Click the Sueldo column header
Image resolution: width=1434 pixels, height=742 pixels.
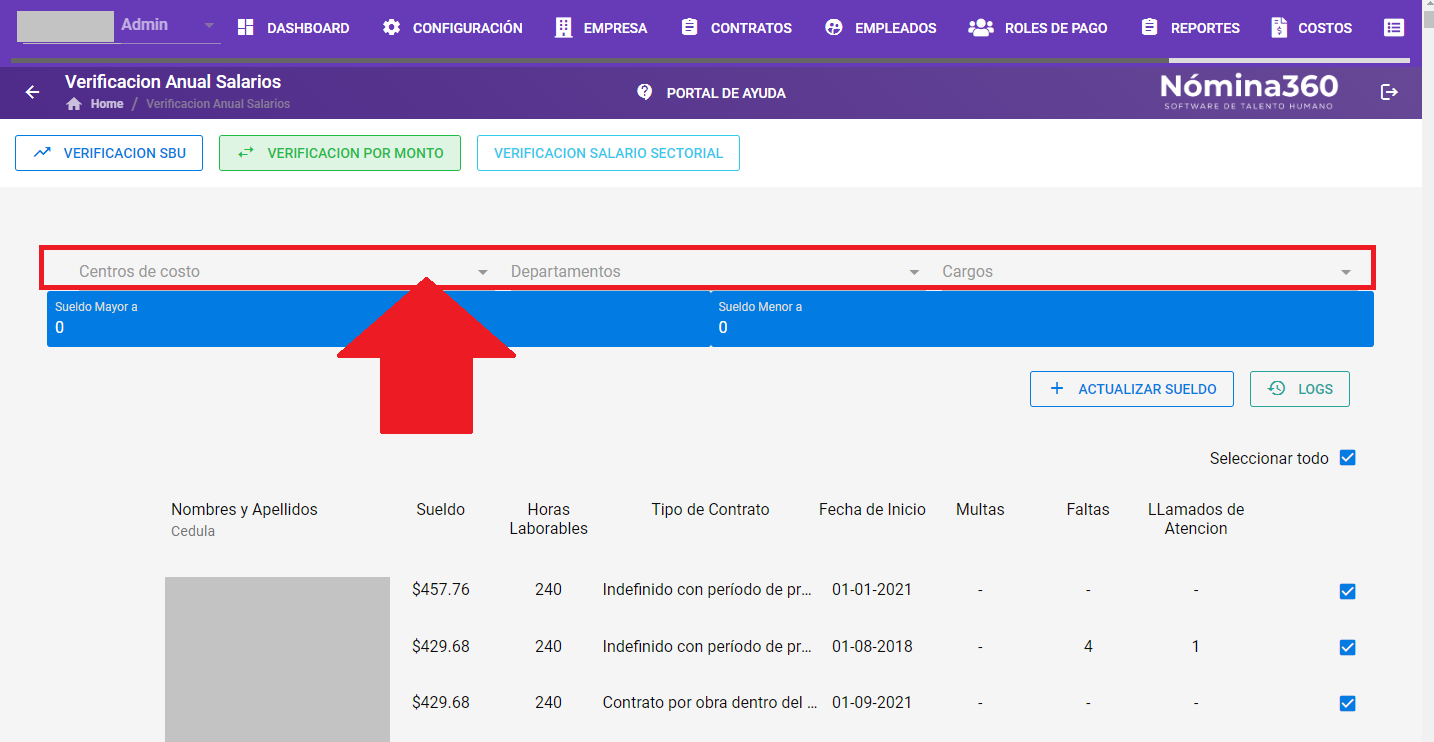(x=441, y=509)
